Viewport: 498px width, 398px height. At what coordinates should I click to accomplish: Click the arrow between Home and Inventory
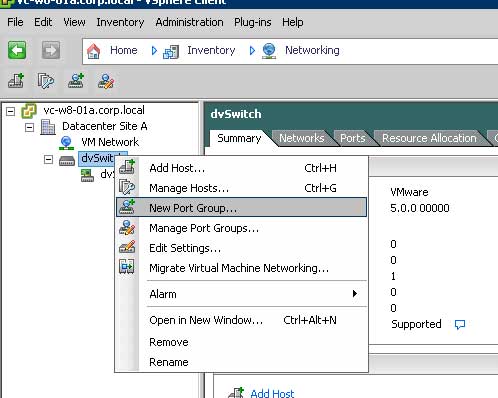[x=154, y=51]
